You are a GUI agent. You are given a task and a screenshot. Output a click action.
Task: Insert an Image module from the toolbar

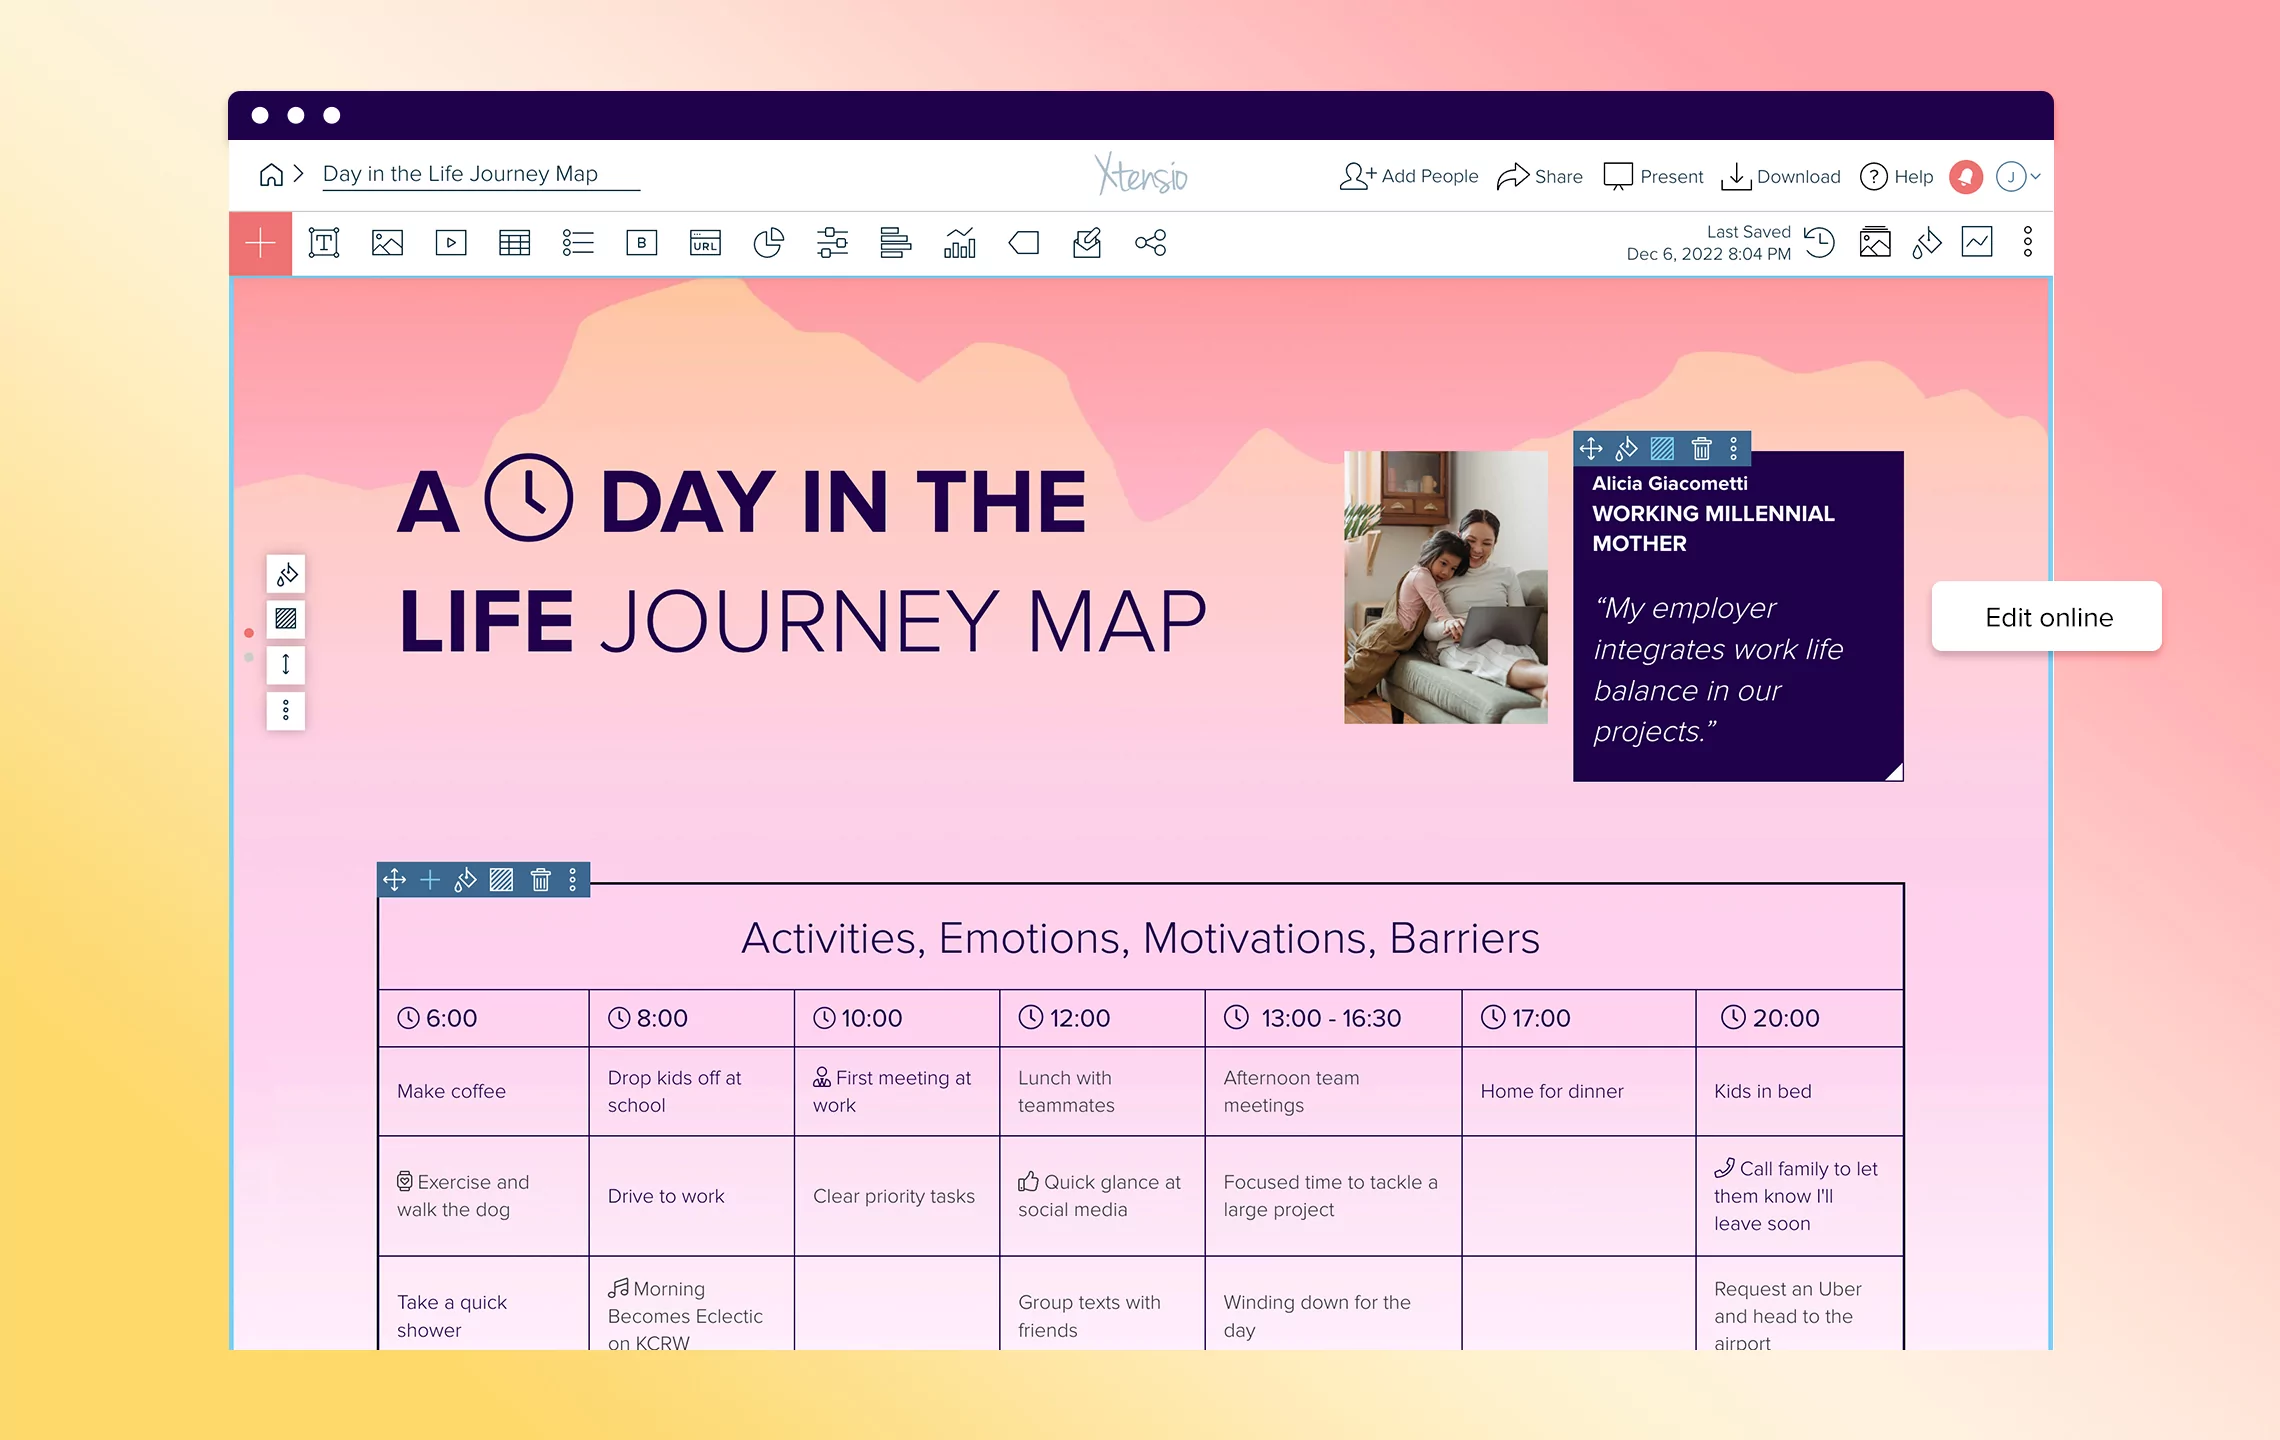point(387,242)
